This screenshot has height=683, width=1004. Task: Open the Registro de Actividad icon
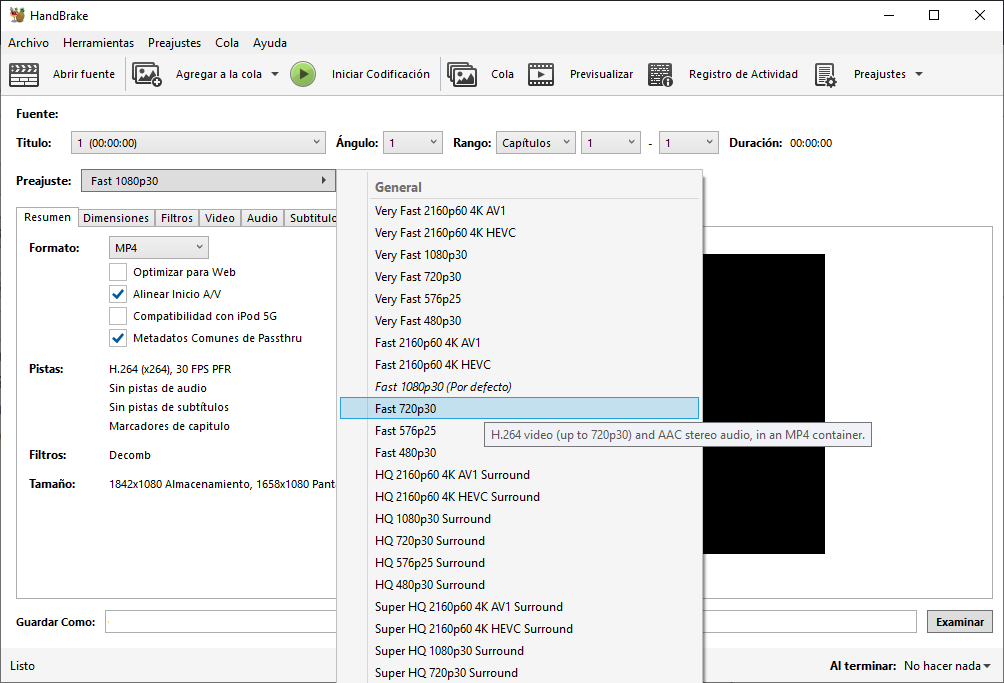click(660, 74)
